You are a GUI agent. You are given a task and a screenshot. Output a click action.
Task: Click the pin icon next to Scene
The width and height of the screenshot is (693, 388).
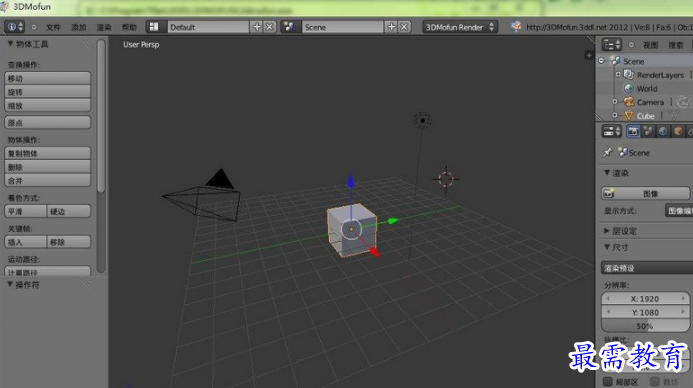point(608,152)
